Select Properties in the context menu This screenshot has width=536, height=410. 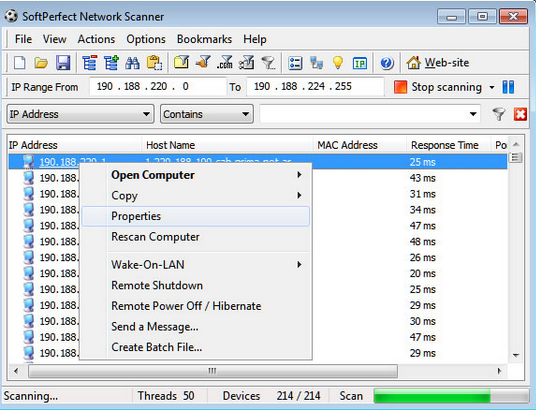click(x=196, y=216)
